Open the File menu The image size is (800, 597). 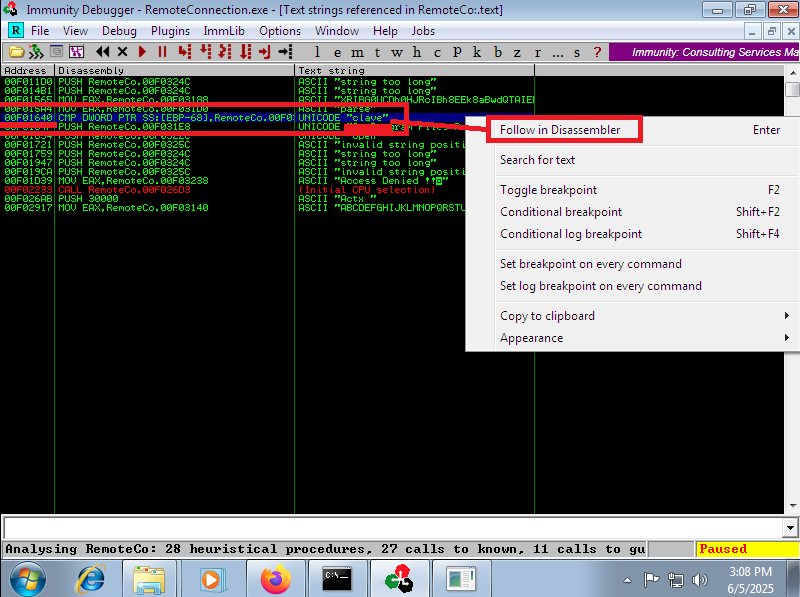[x=40, y=31]
